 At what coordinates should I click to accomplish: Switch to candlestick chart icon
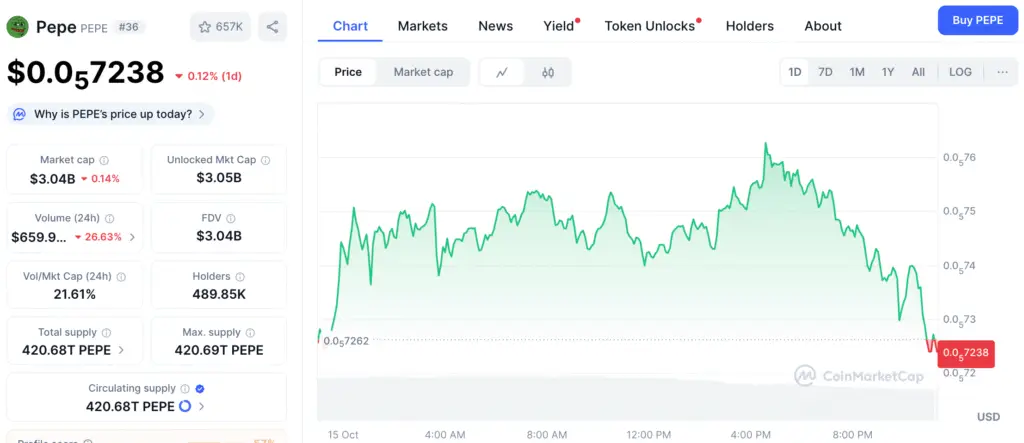click(x=548, y=72)
